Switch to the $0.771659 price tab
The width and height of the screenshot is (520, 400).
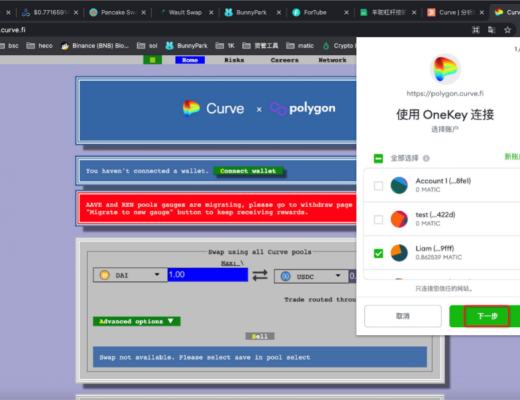[x=46, y=13]
